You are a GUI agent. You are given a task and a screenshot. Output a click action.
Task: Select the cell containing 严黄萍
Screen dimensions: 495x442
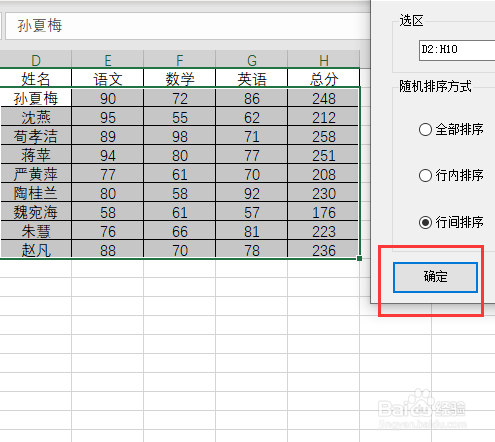(36, 174)
